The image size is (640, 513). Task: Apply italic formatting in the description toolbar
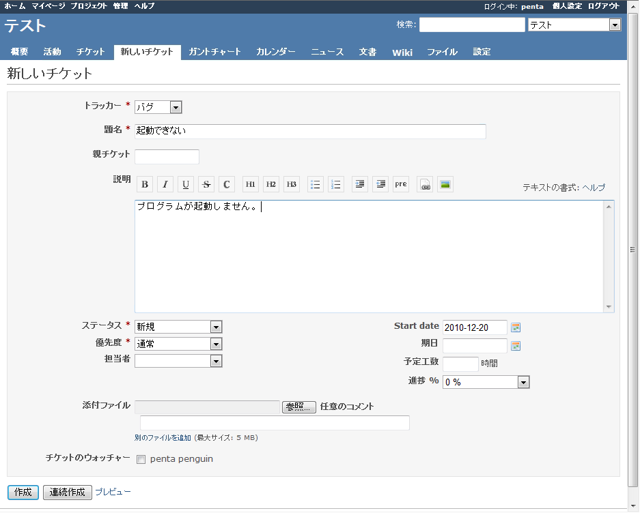pos(165,184)
